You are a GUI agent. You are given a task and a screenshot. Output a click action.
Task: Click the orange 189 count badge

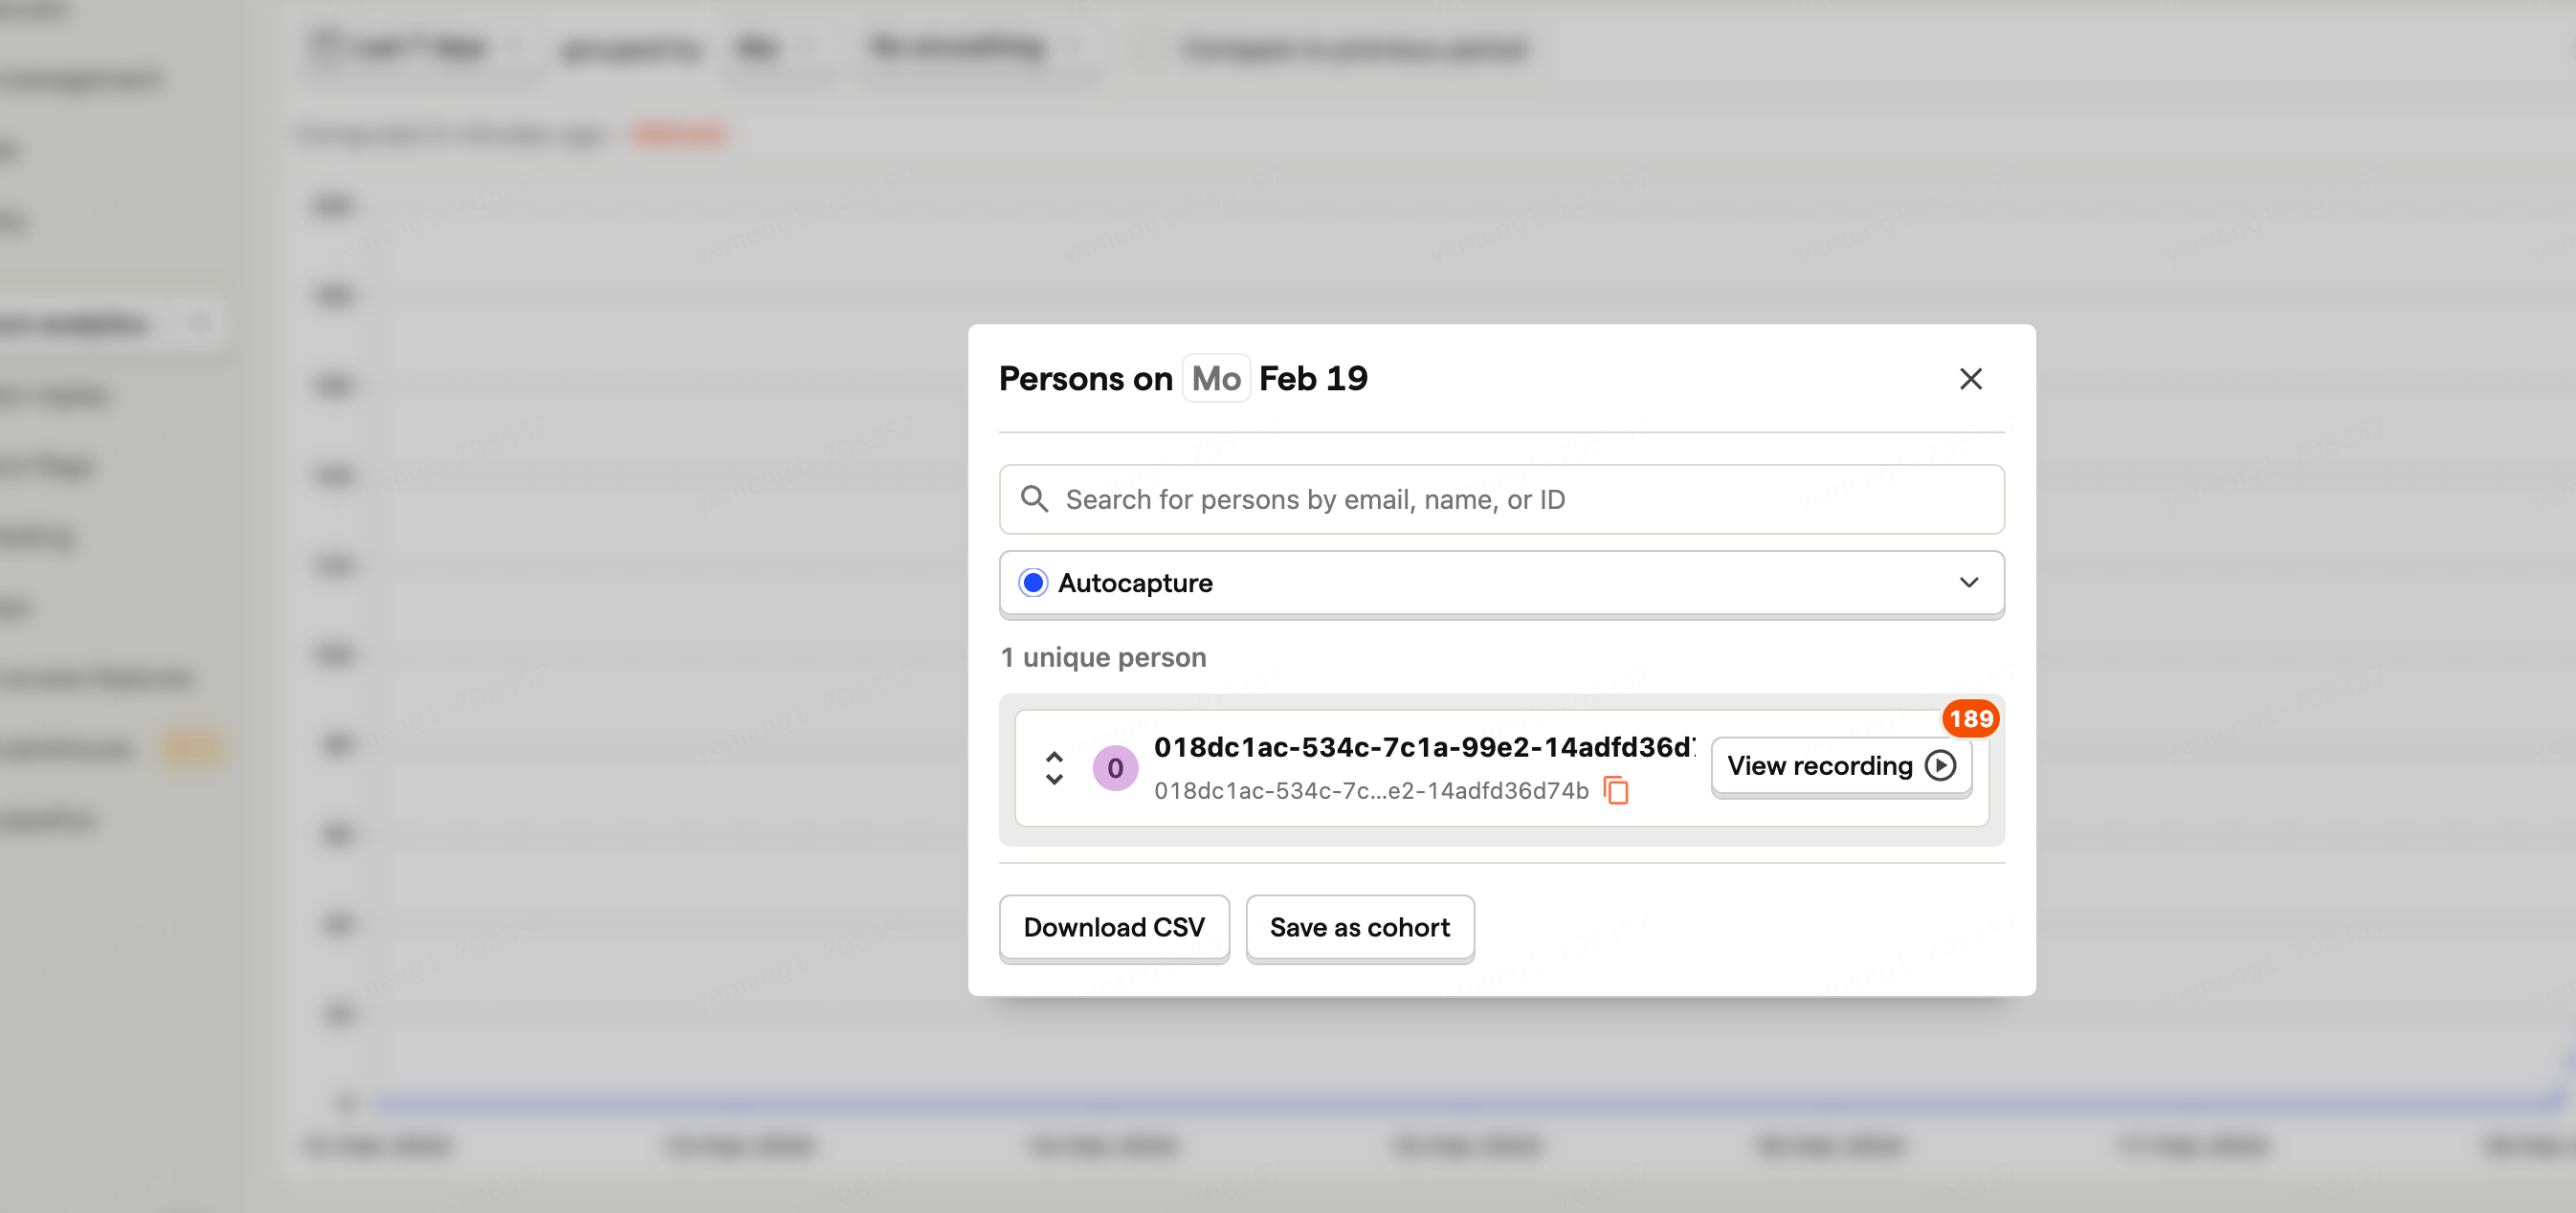(x=1970, y=718)
